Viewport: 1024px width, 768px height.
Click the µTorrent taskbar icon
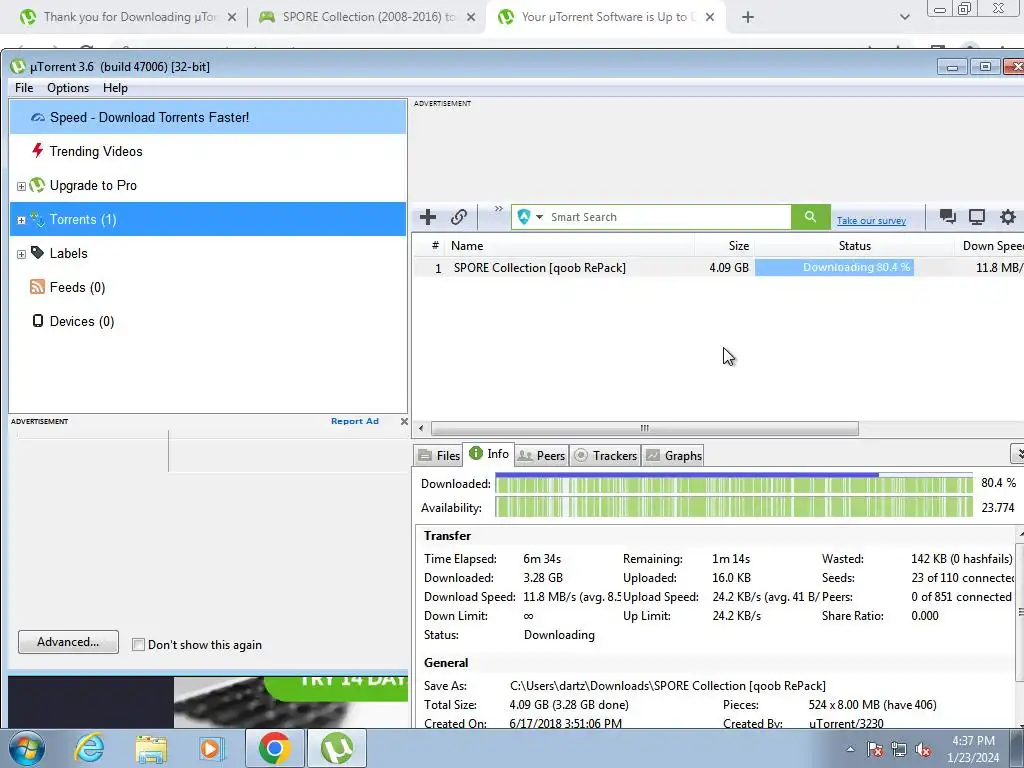pyautogui.click(x=337, y=748)
